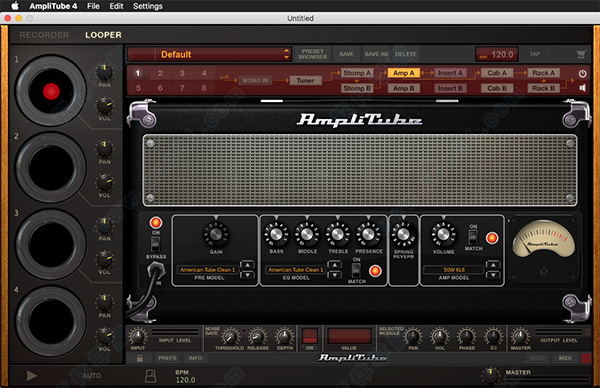Click the lock icon beside PREFS
Viewport: 600px width, 388px height.
pos(140,358)
